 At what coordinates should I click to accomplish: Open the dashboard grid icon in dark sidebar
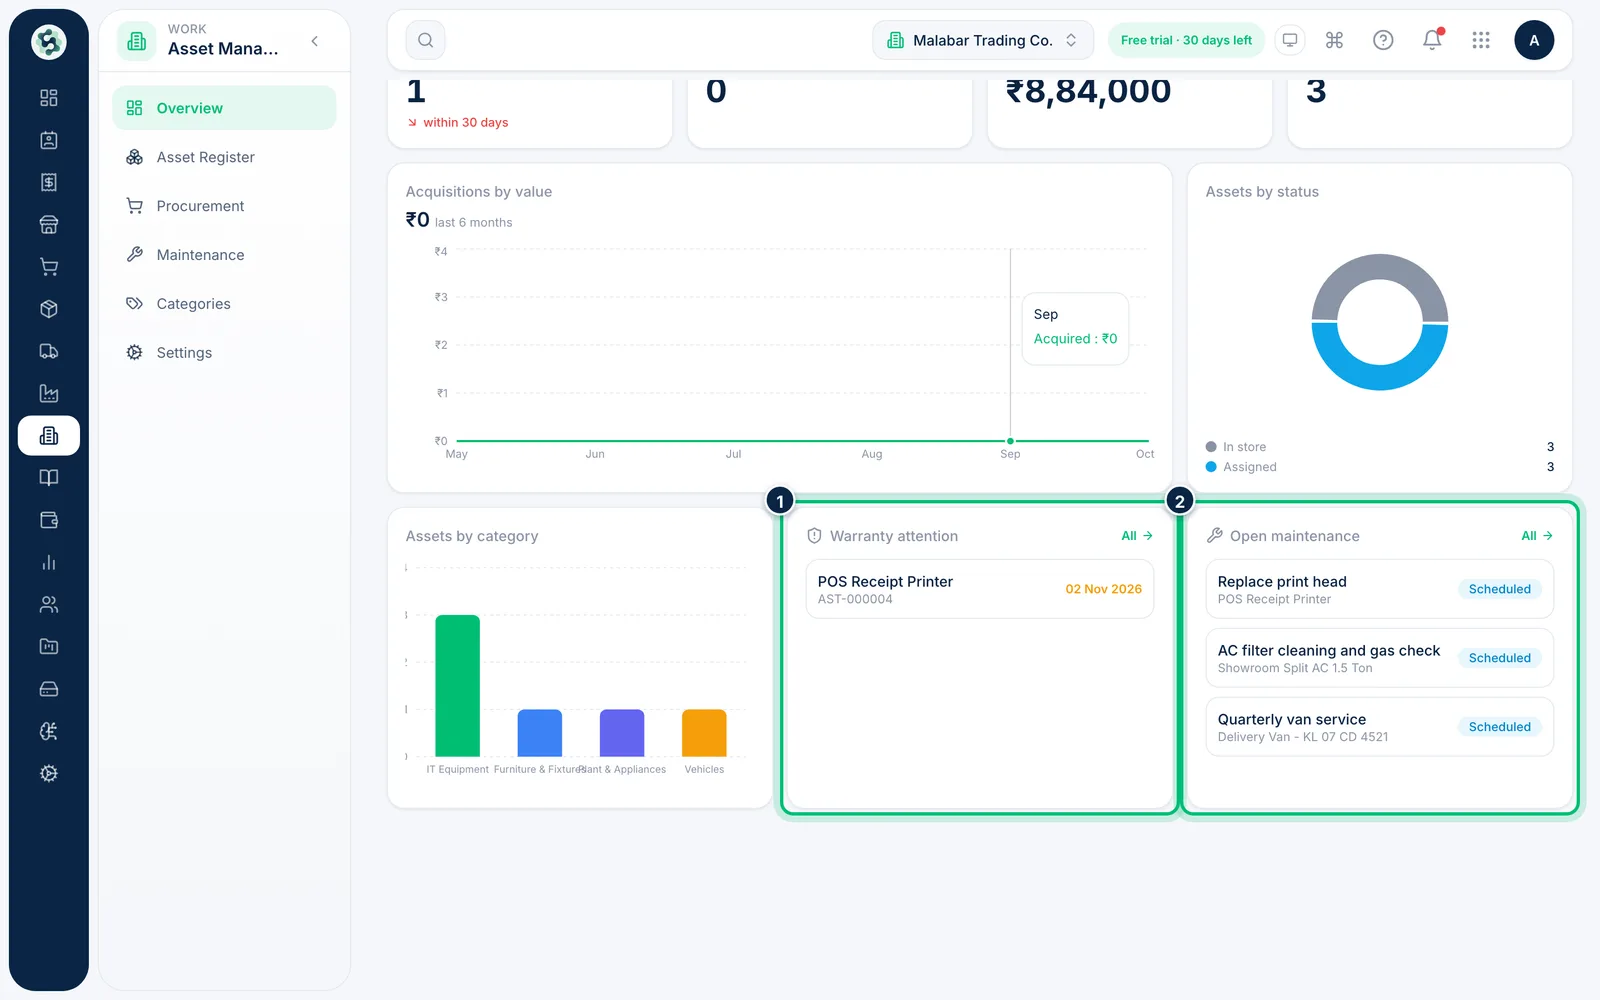(x=48, y=98)
